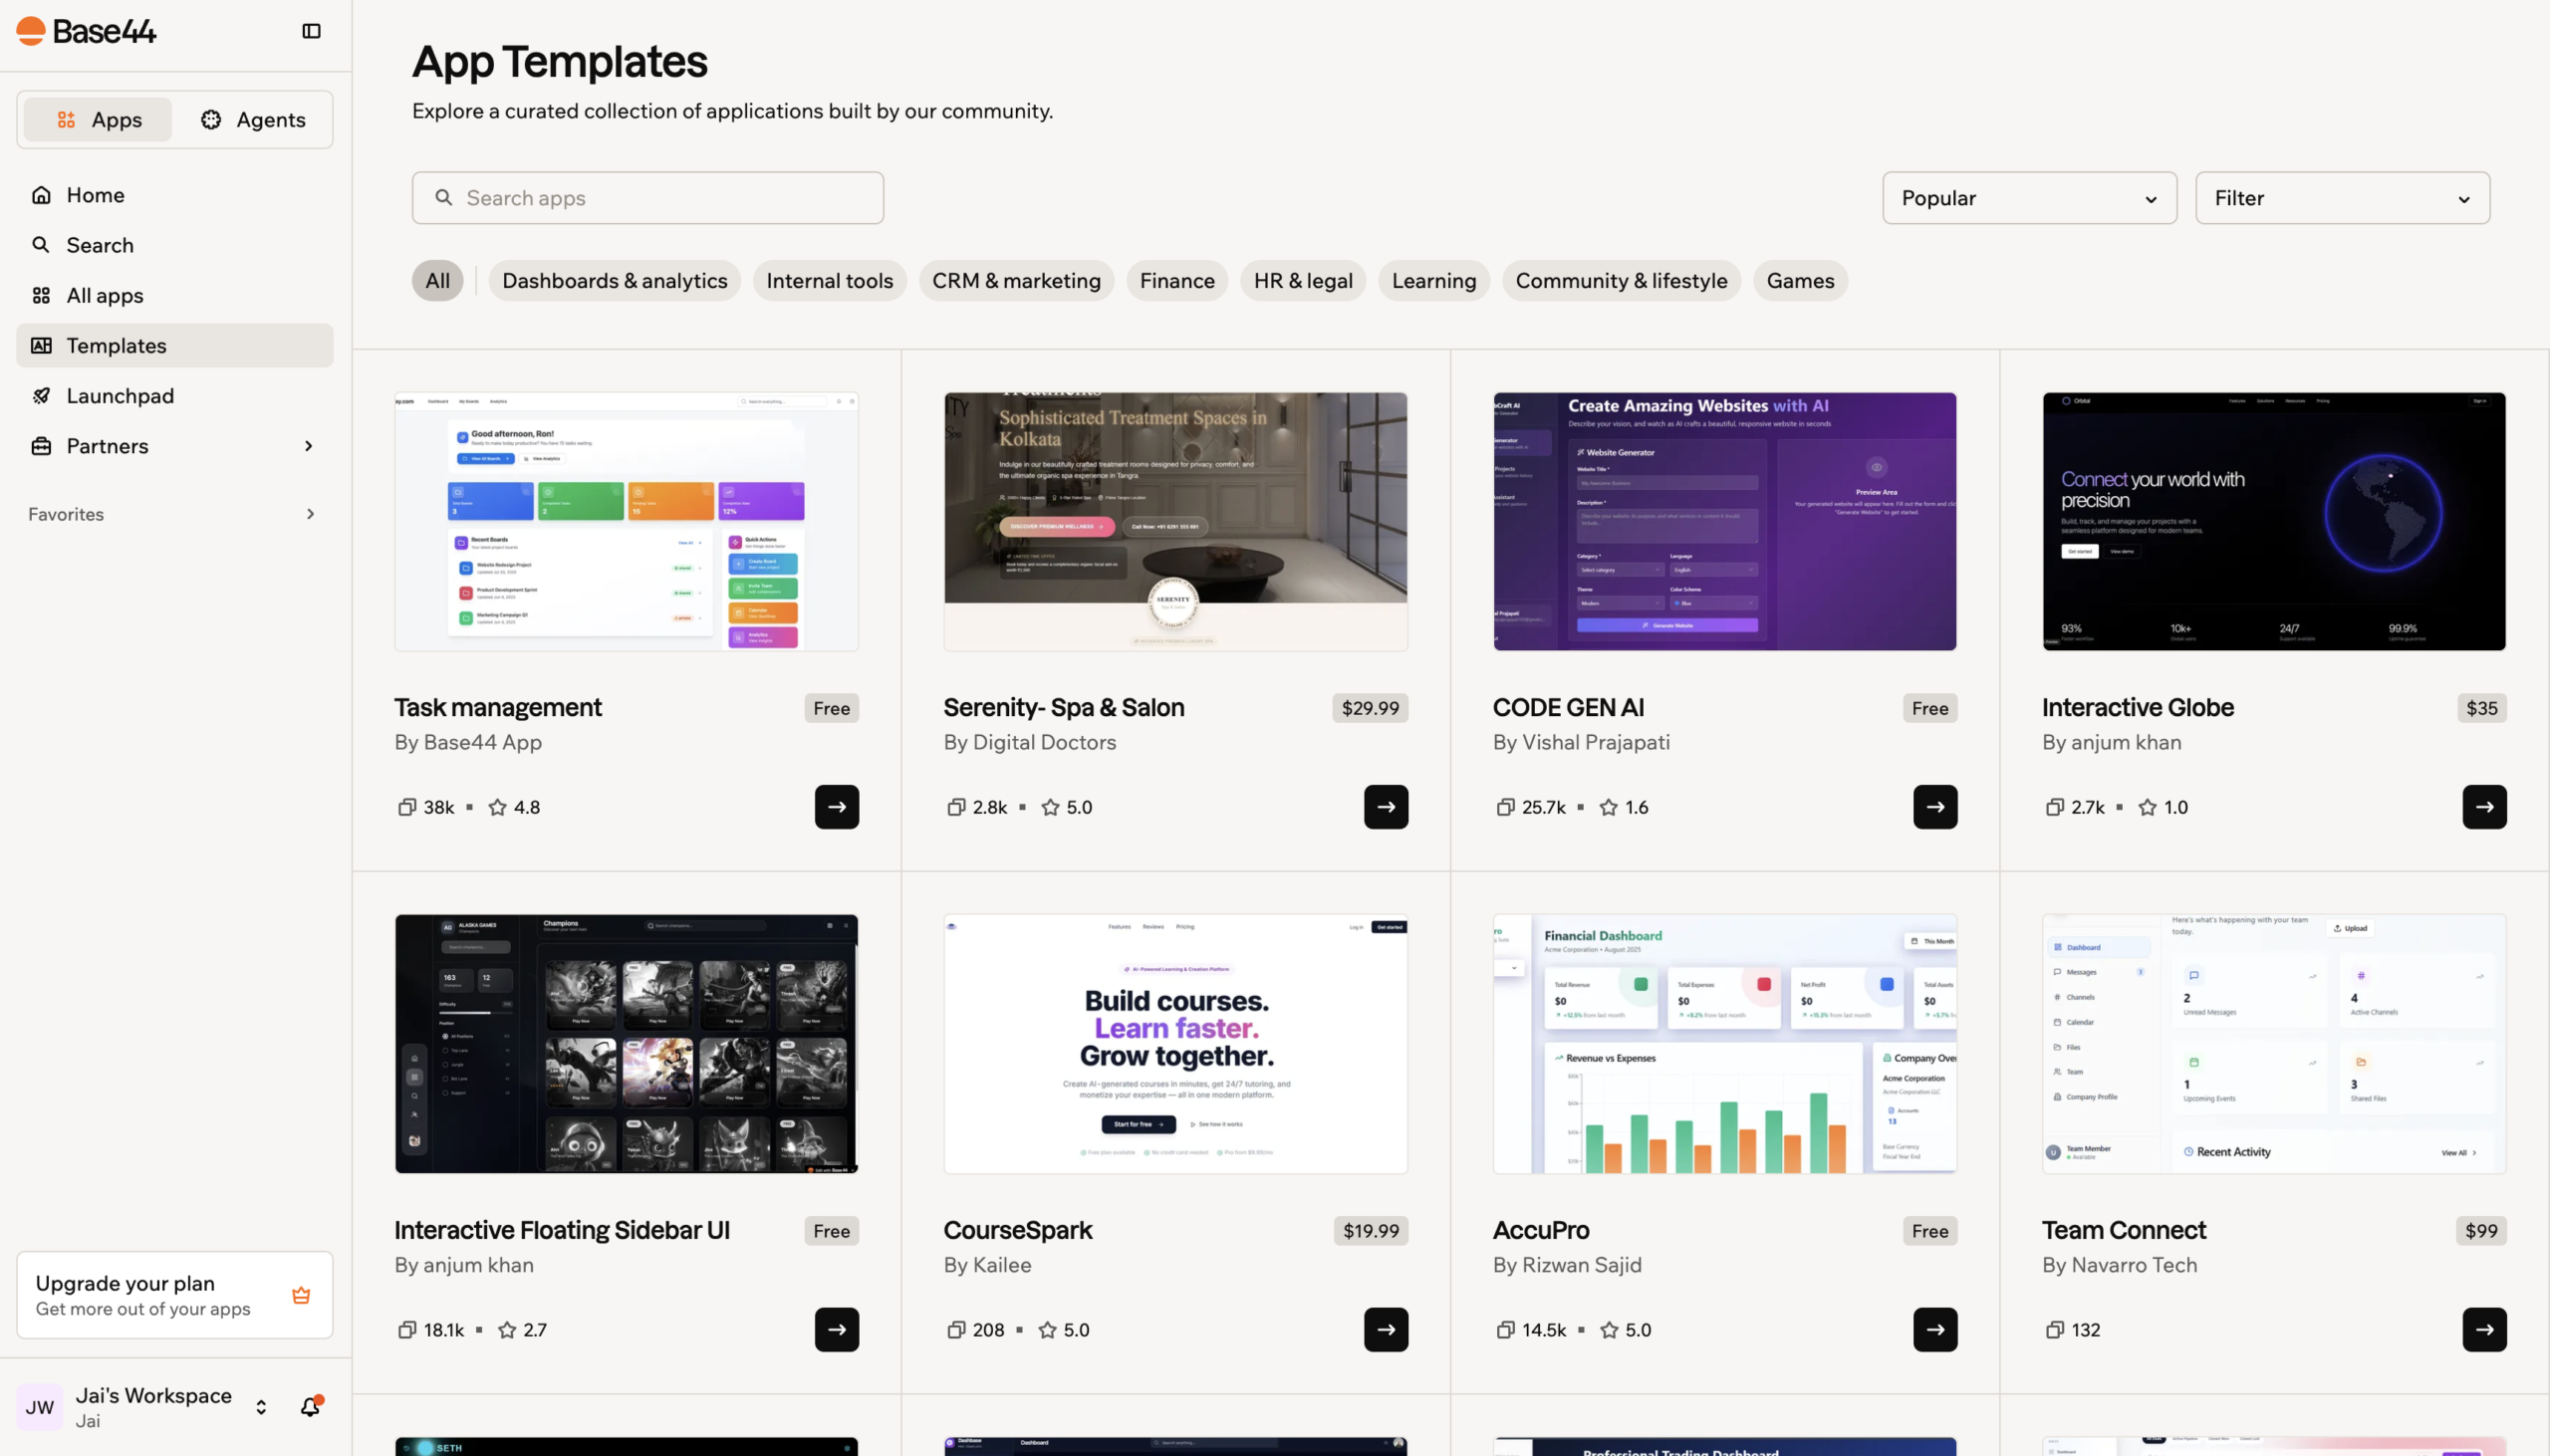Open Launchpad in sidebar
Screen dimensions: 2550x1456
click(x=174, y=396)
